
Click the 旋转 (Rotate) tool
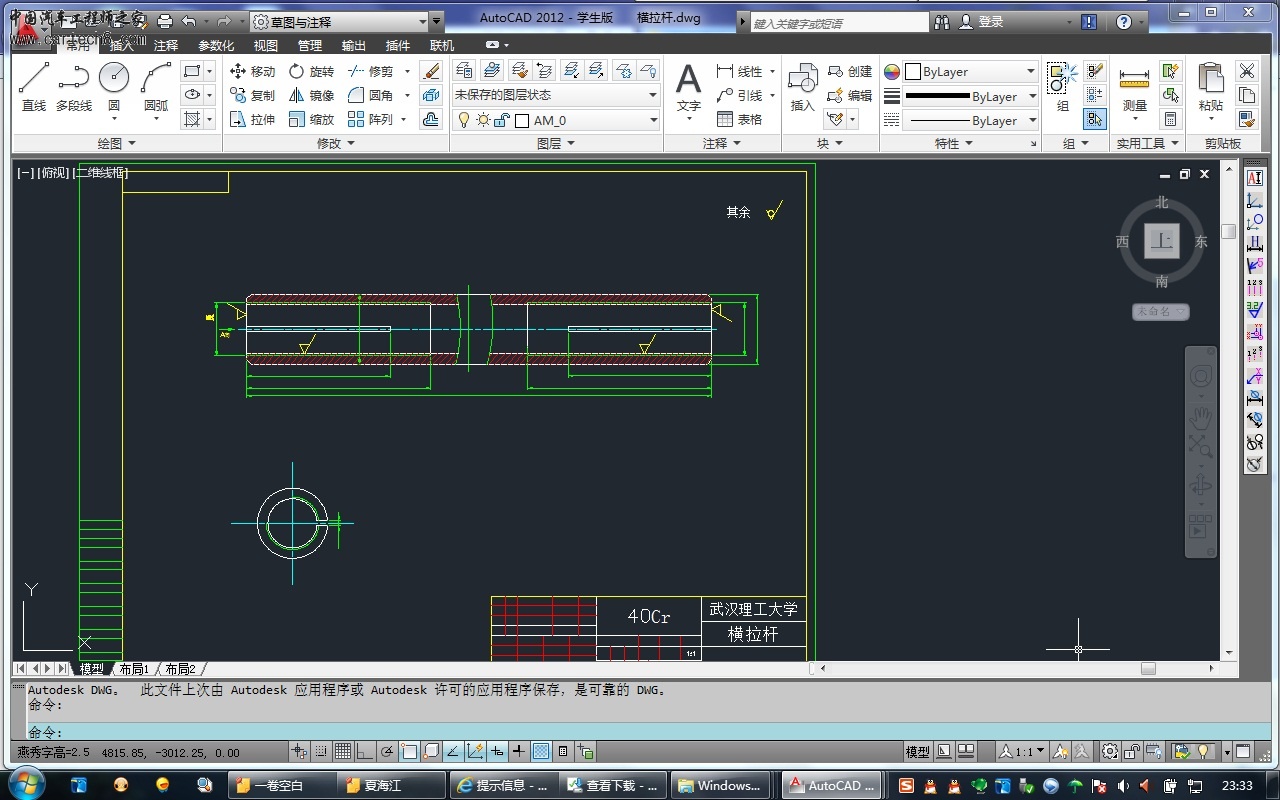coord(311,71)
